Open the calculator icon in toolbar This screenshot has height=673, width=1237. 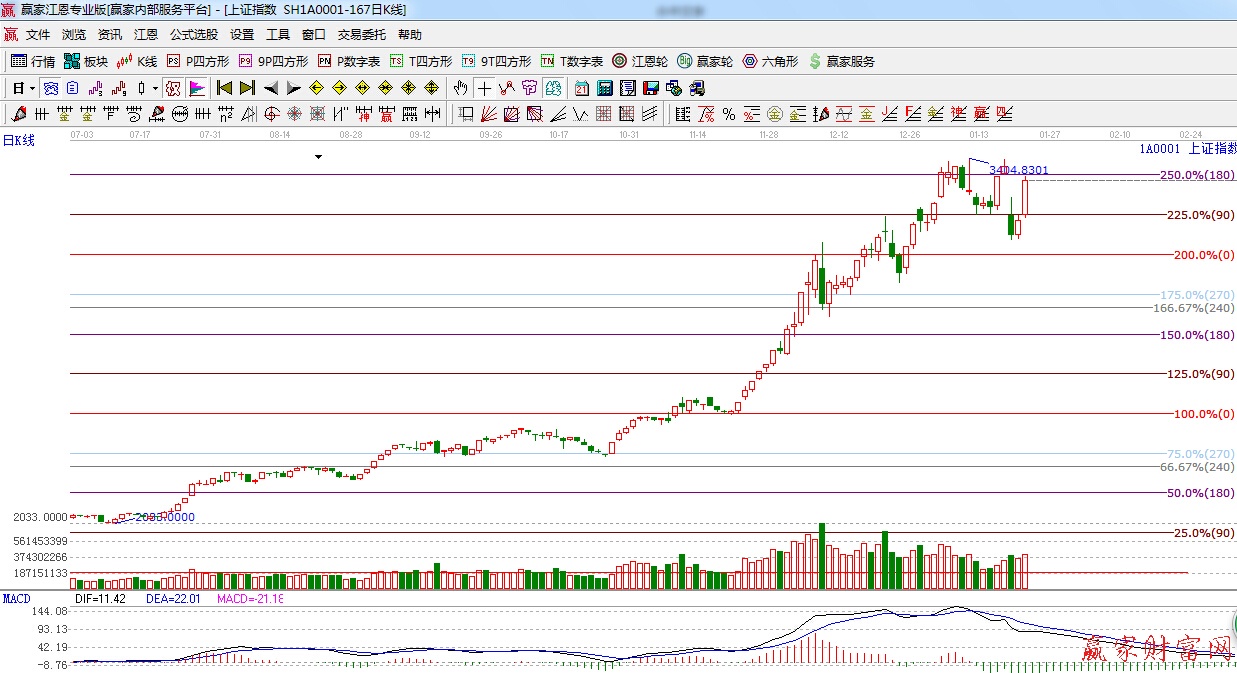[x=604, y=88]
